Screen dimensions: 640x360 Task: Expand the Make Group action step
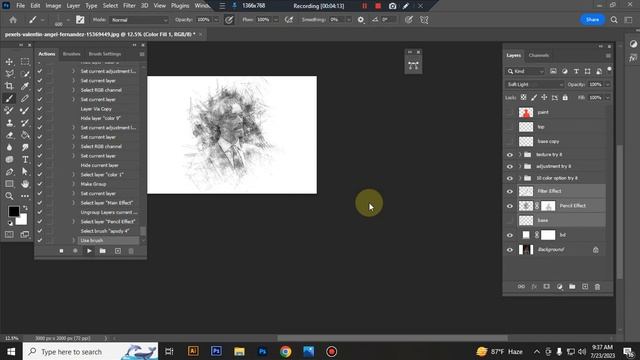[73, 184]
